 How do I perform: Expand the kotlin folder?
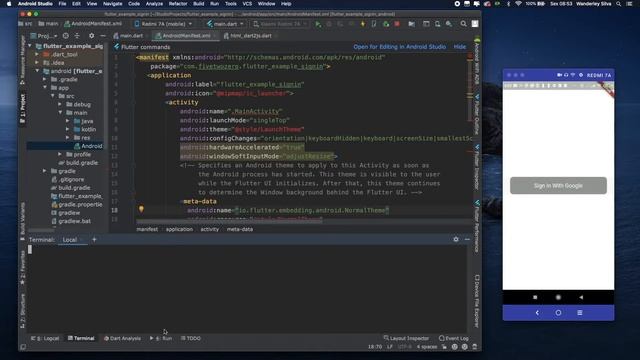point(67,129)
